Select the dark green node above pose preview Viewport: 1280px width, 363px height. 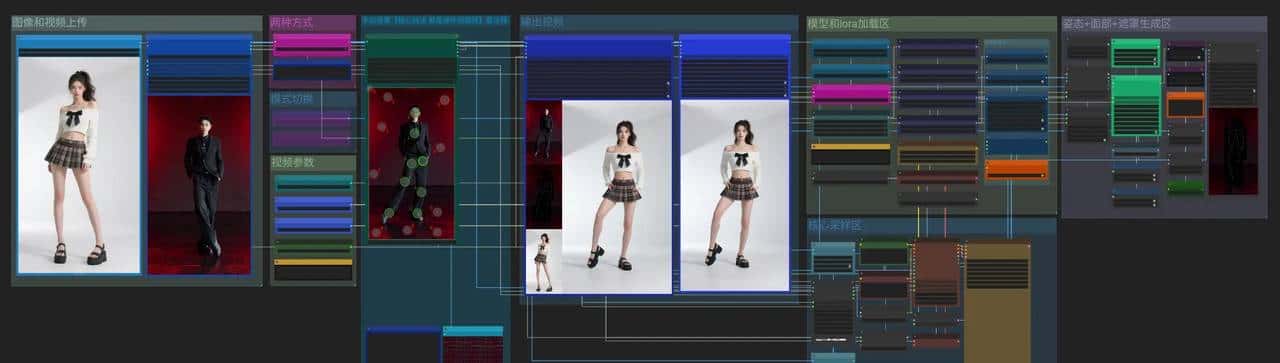tap(411, 59)
